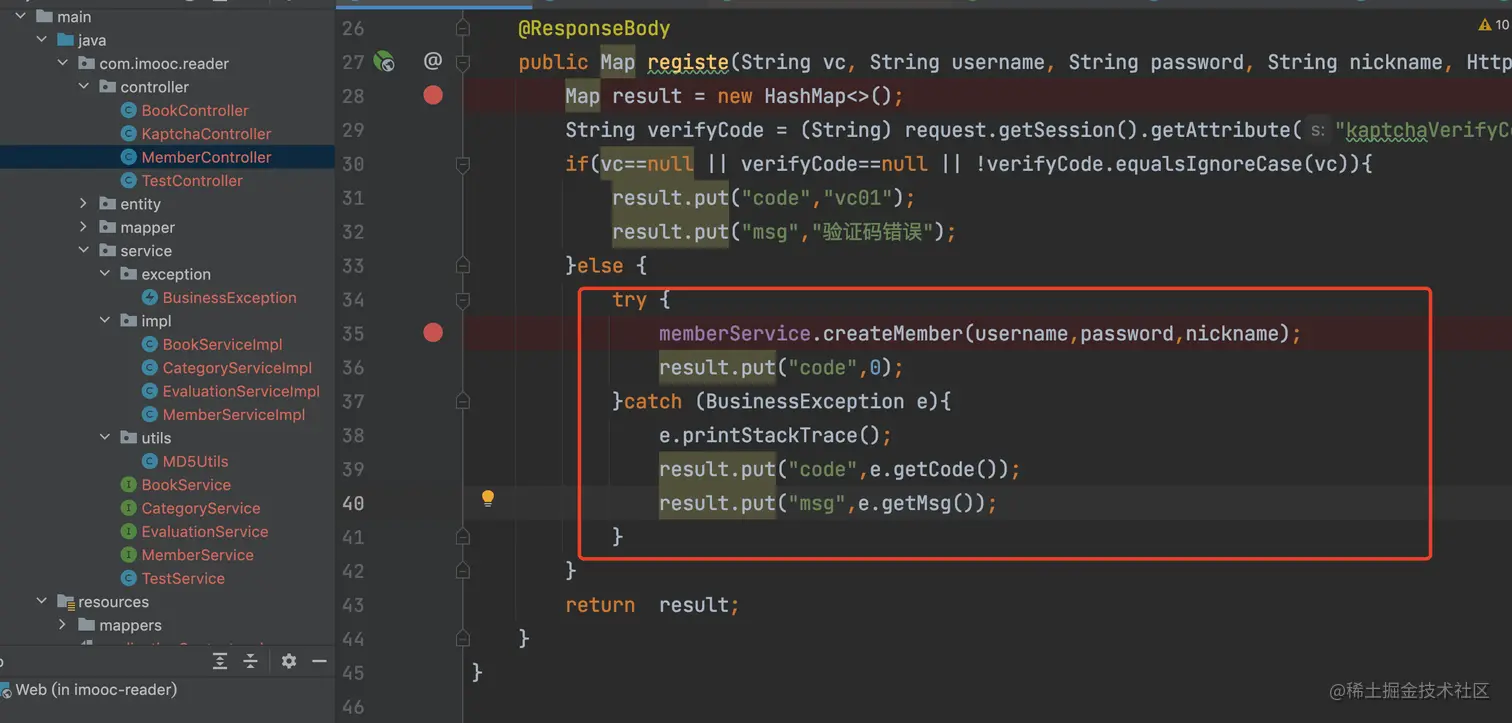This screenshot has height=723, width=1512.
Task: Expand the entity package chevron
Action: [x=84, y=204]
